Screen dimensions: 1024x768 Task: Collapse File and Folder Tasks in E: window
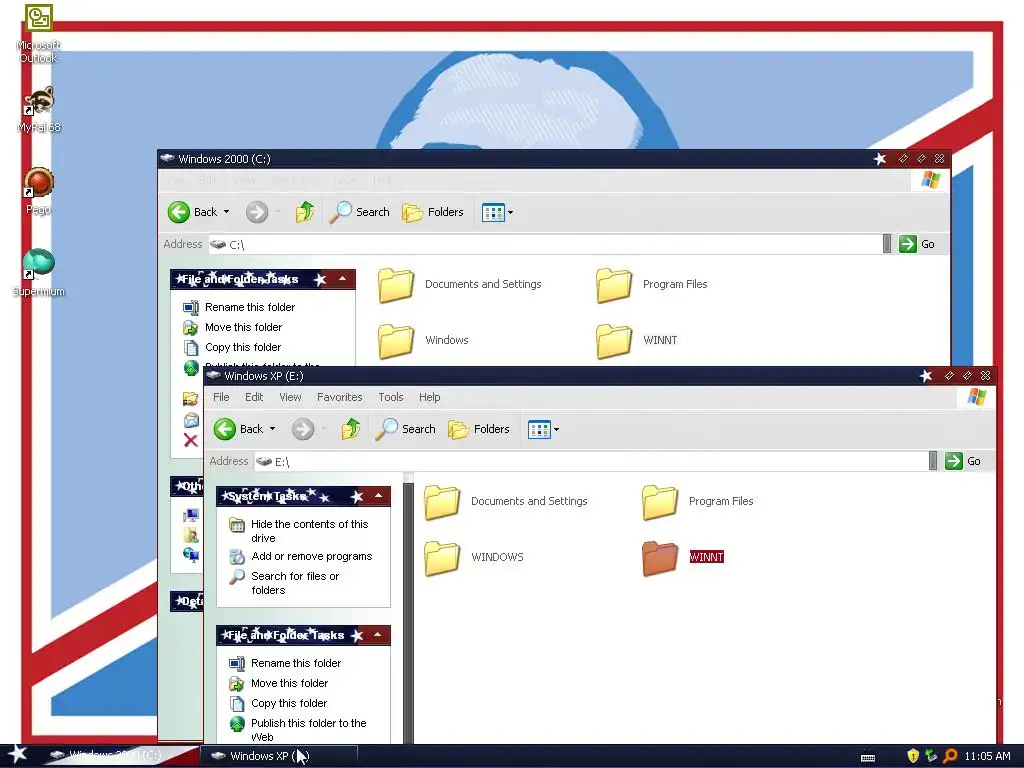pos(378,635)
